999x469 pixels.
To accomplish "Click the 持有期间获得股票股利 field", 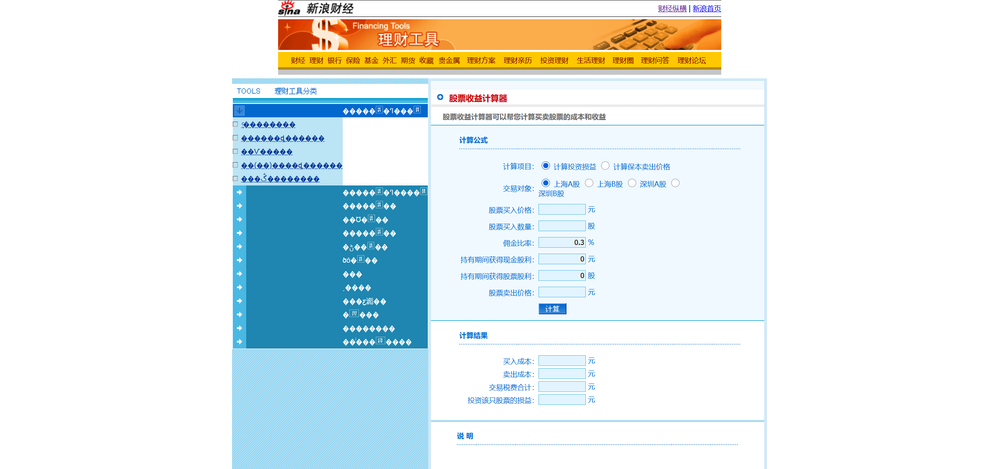I will pos(562,275).
